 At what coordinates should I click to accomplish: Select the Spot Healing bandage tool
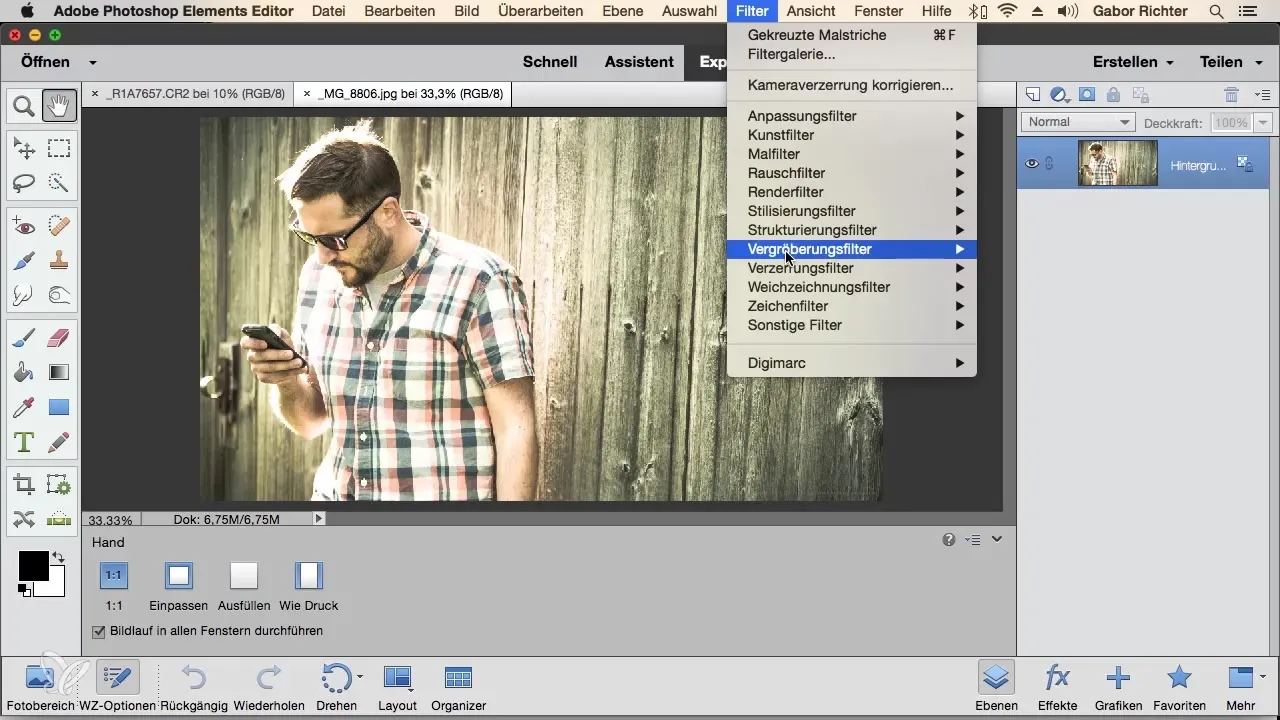59,227
